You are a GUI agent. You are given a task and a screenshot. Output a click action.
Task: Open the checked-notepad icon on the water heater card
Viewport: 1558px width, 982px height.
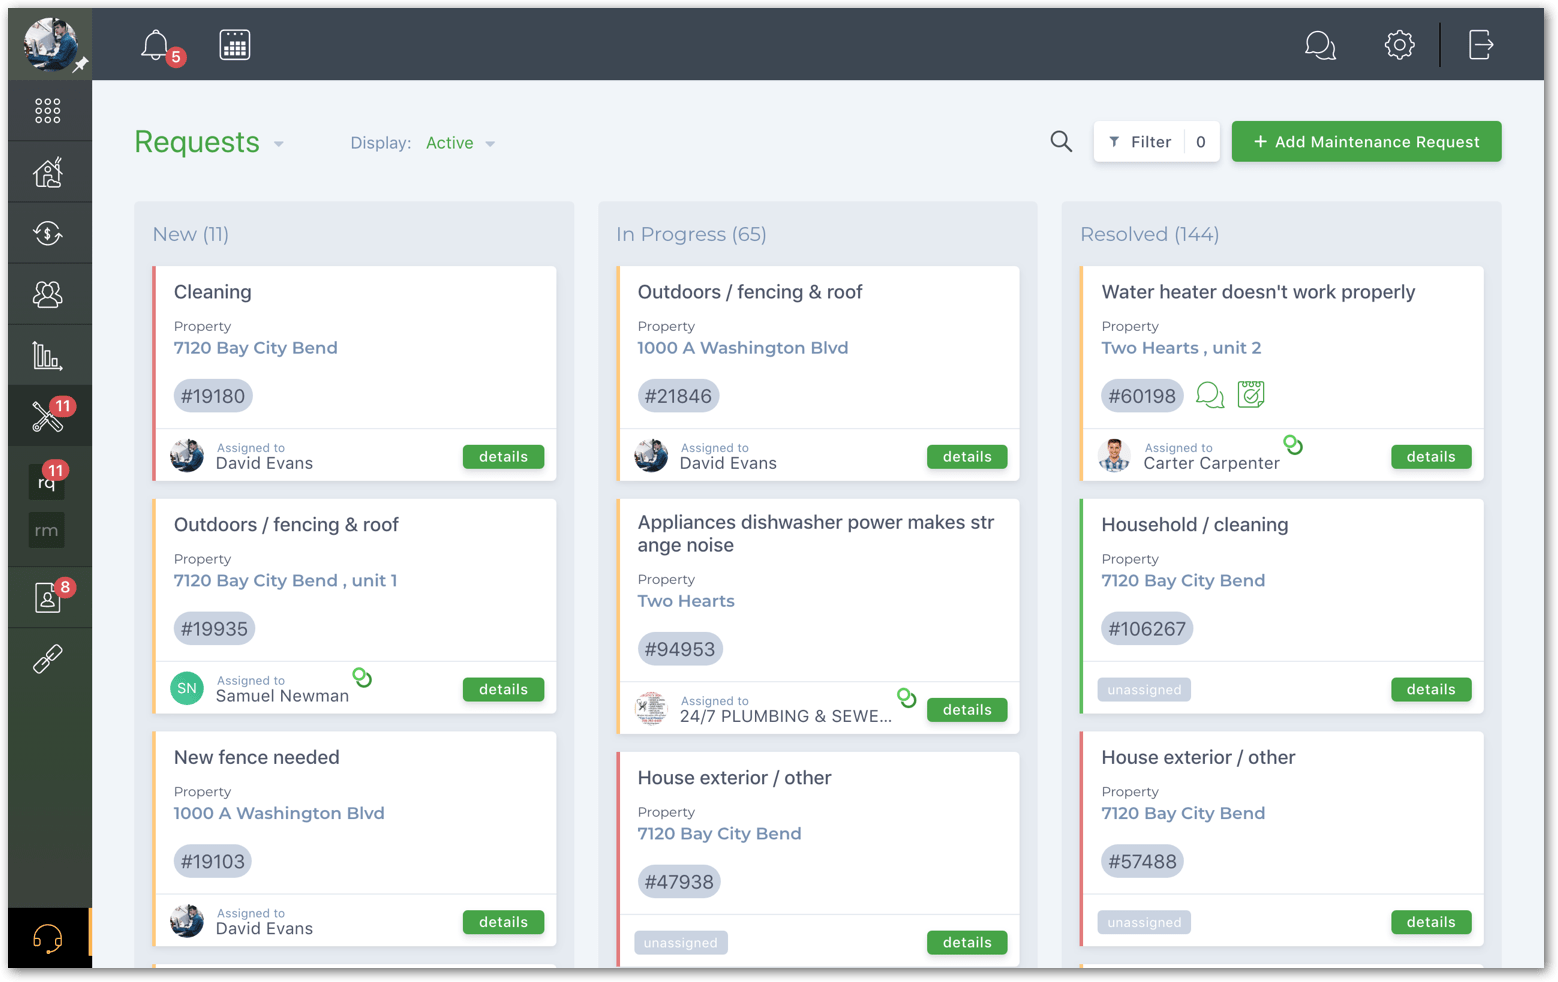click(1251, 395)
